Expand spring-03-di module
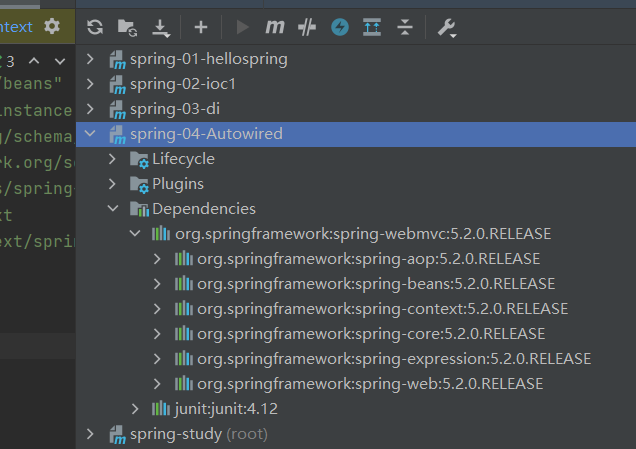Viewport: 636px width, 449px height. point(90,109)
